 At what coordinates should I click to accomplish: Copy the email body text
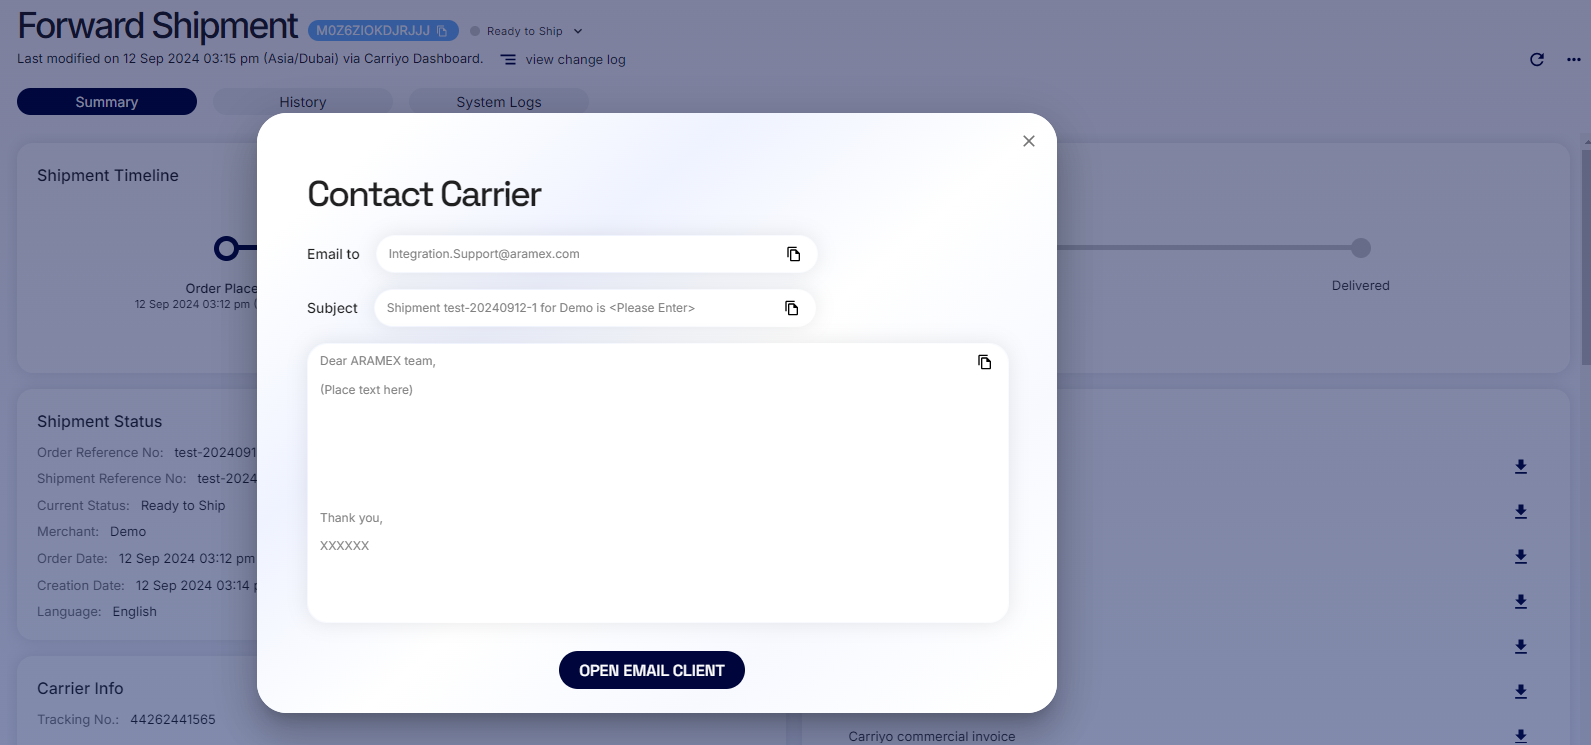point(984,362)
